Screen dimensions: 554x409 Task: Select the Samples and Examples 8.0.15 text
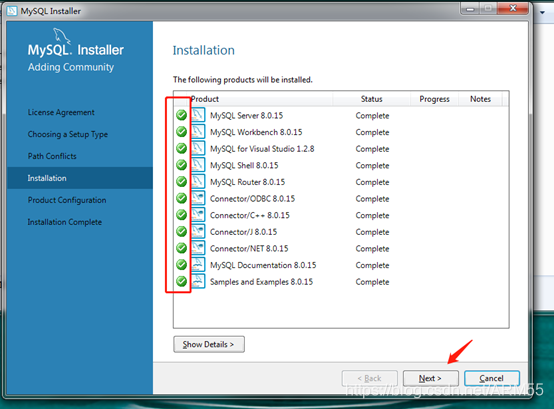(x=261, y=281)
